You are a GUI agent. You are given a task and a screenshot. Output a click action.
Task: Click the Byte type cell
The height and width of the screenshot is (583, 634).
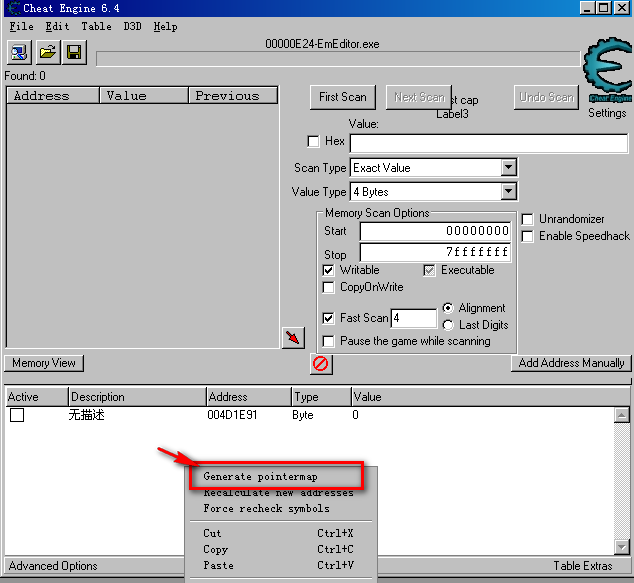[303, 415]
